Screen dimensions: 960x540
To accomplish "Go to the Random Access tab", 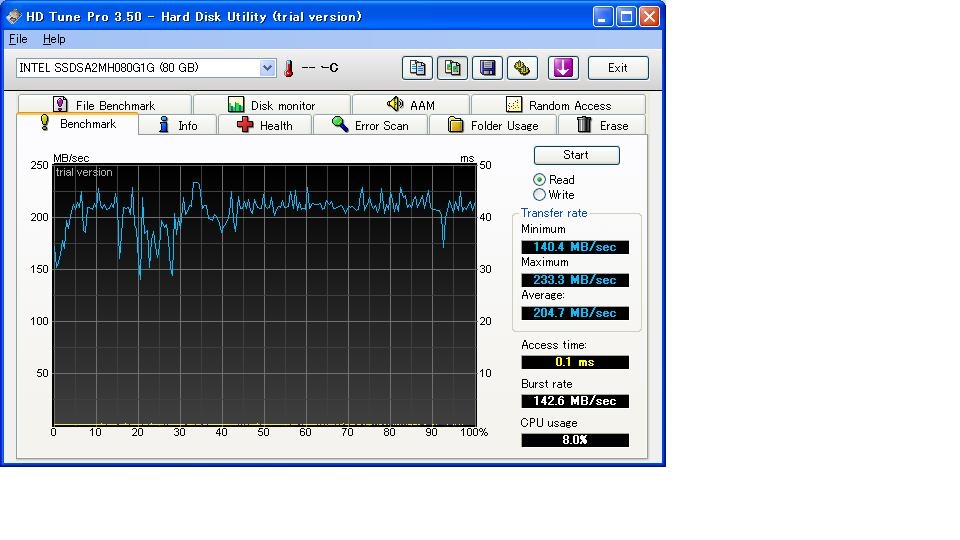I will point(558,105).
